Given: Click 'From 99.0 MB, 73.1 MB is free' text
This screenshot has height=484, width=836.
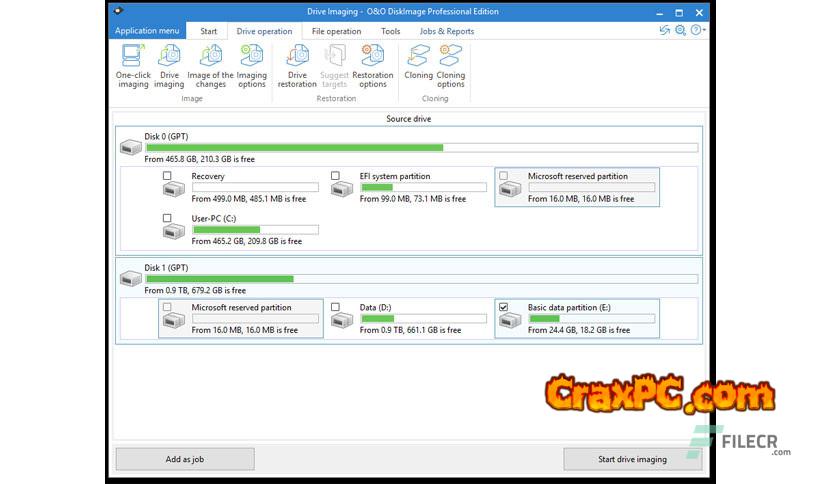Looking at the screenshot, I should [x=413, y=199].
